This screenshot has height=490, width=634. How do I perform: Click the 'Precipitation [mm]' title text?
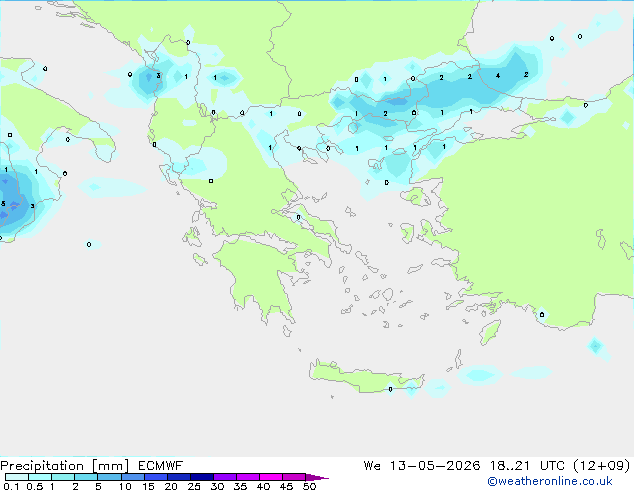(65, 466)
